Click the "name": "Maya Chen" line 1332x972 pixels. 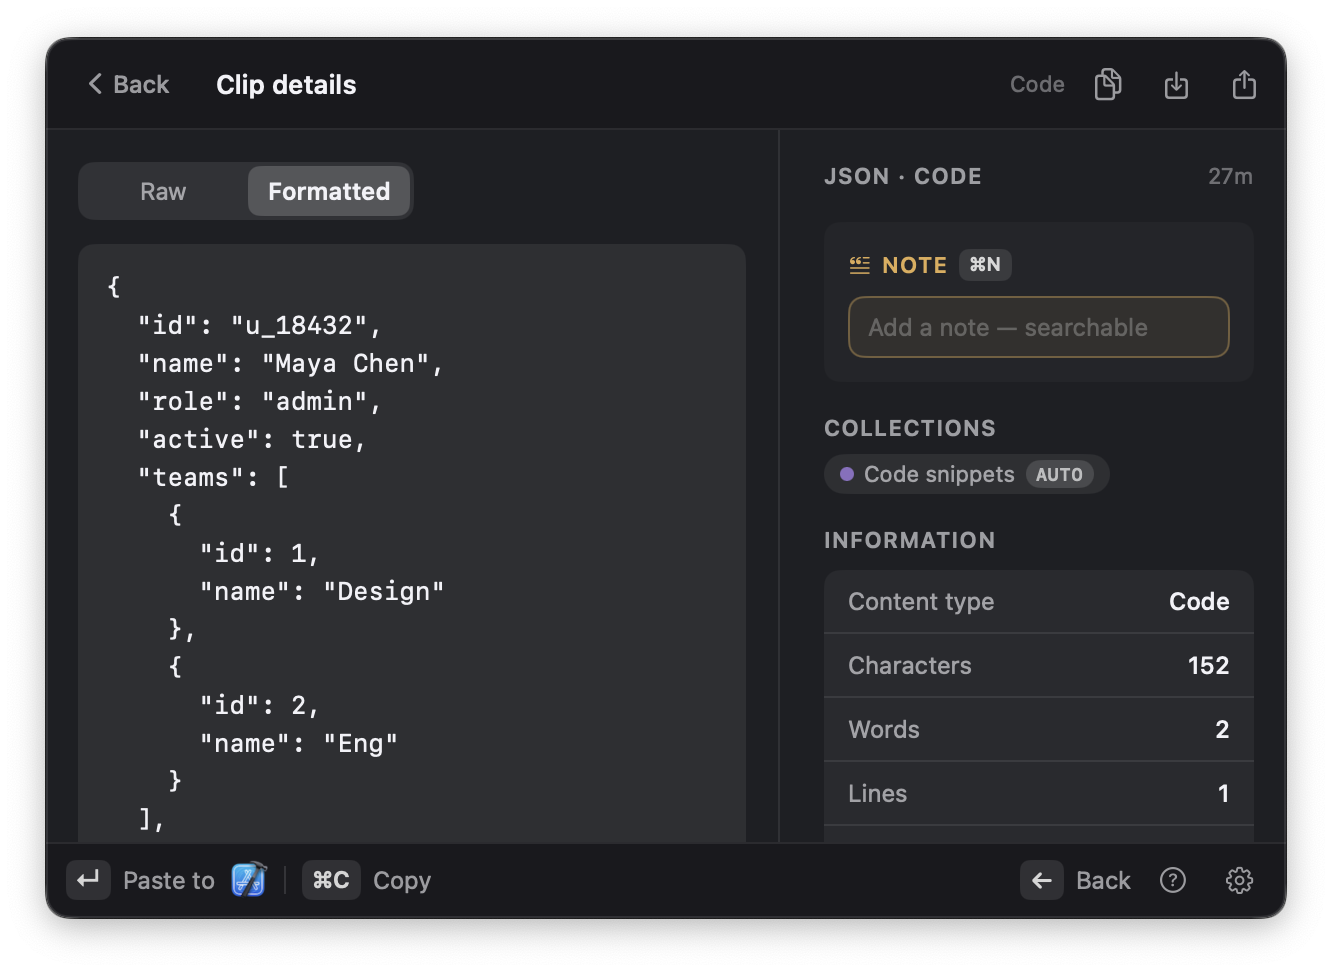point(291,364)
